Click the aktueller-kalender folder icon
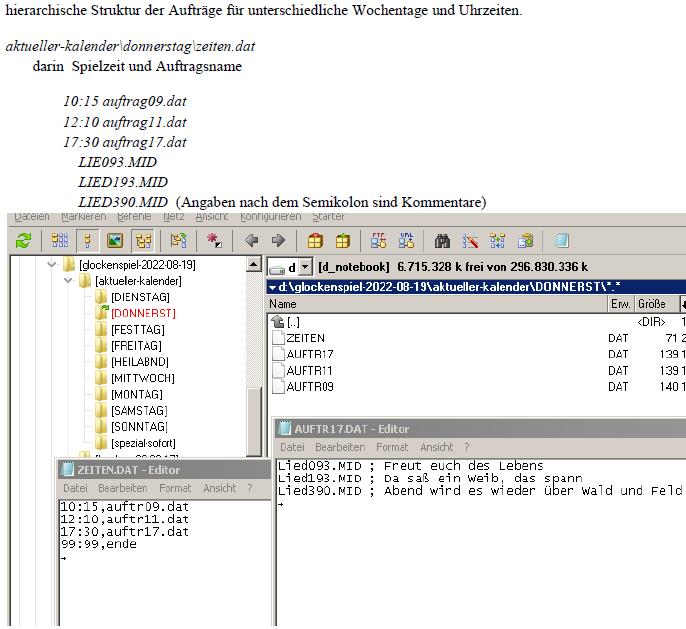Viewport: 686px width, 629px height. click(x=85, y=281)
